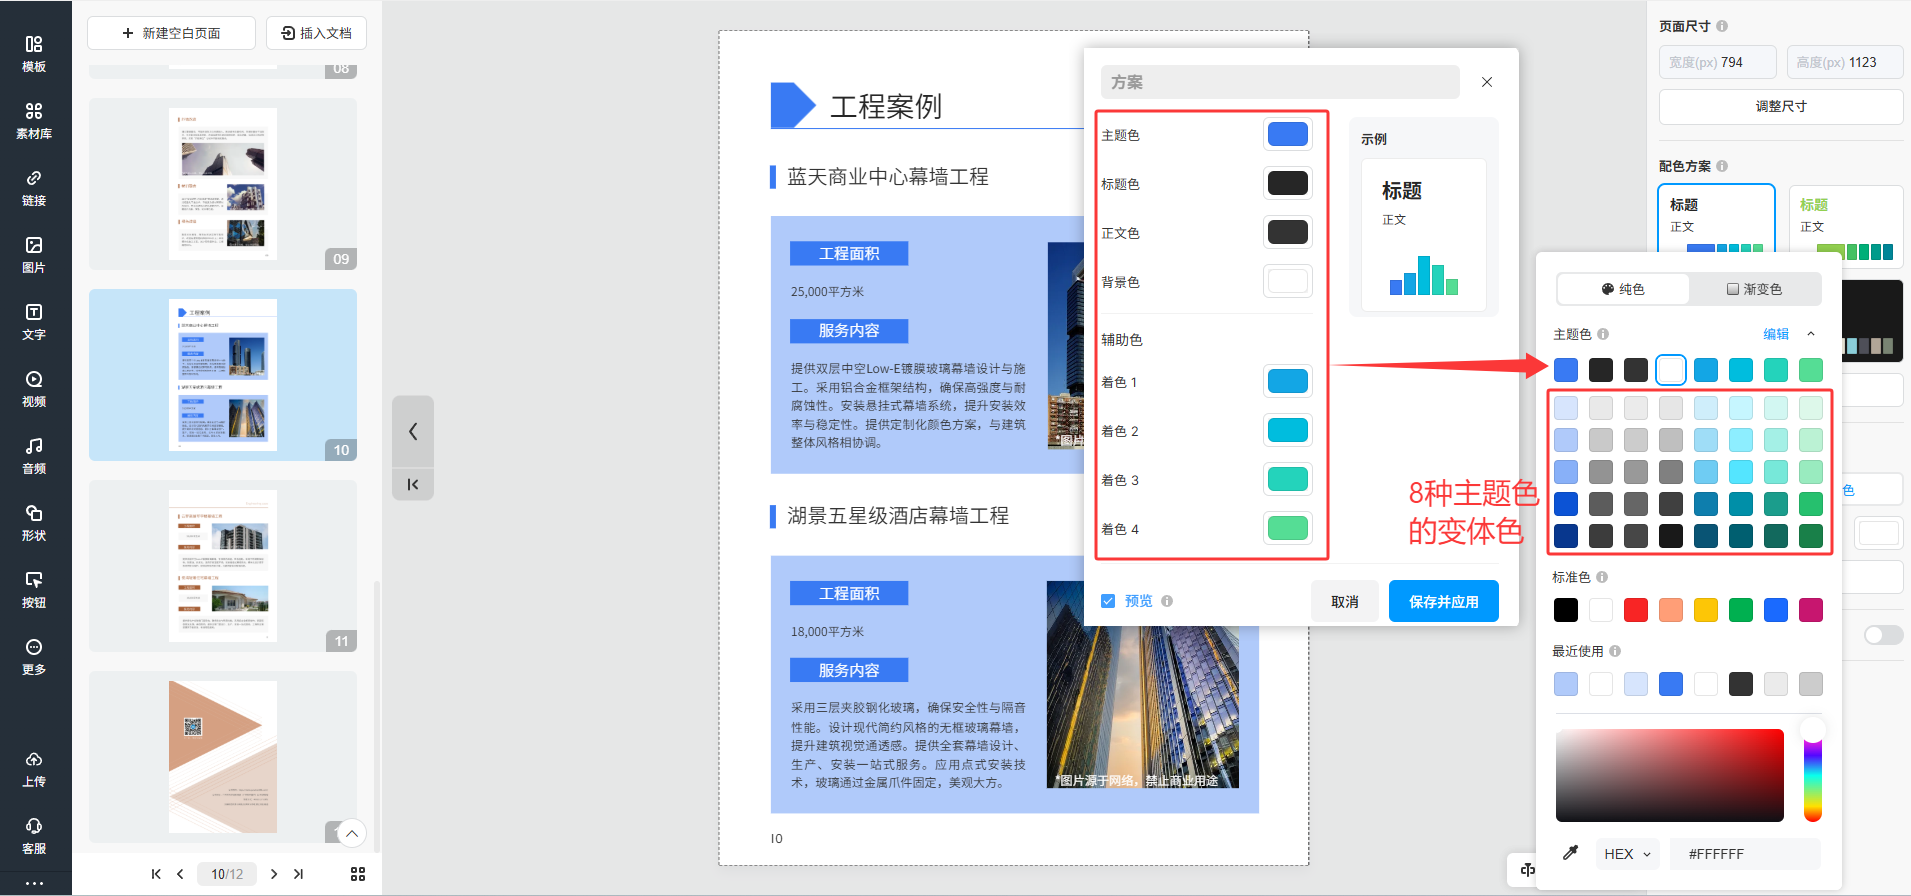This screenshot has width=1911, height=896.
Task: Toggle the switch at right panel edge
Action: (x=1883, y=635)
